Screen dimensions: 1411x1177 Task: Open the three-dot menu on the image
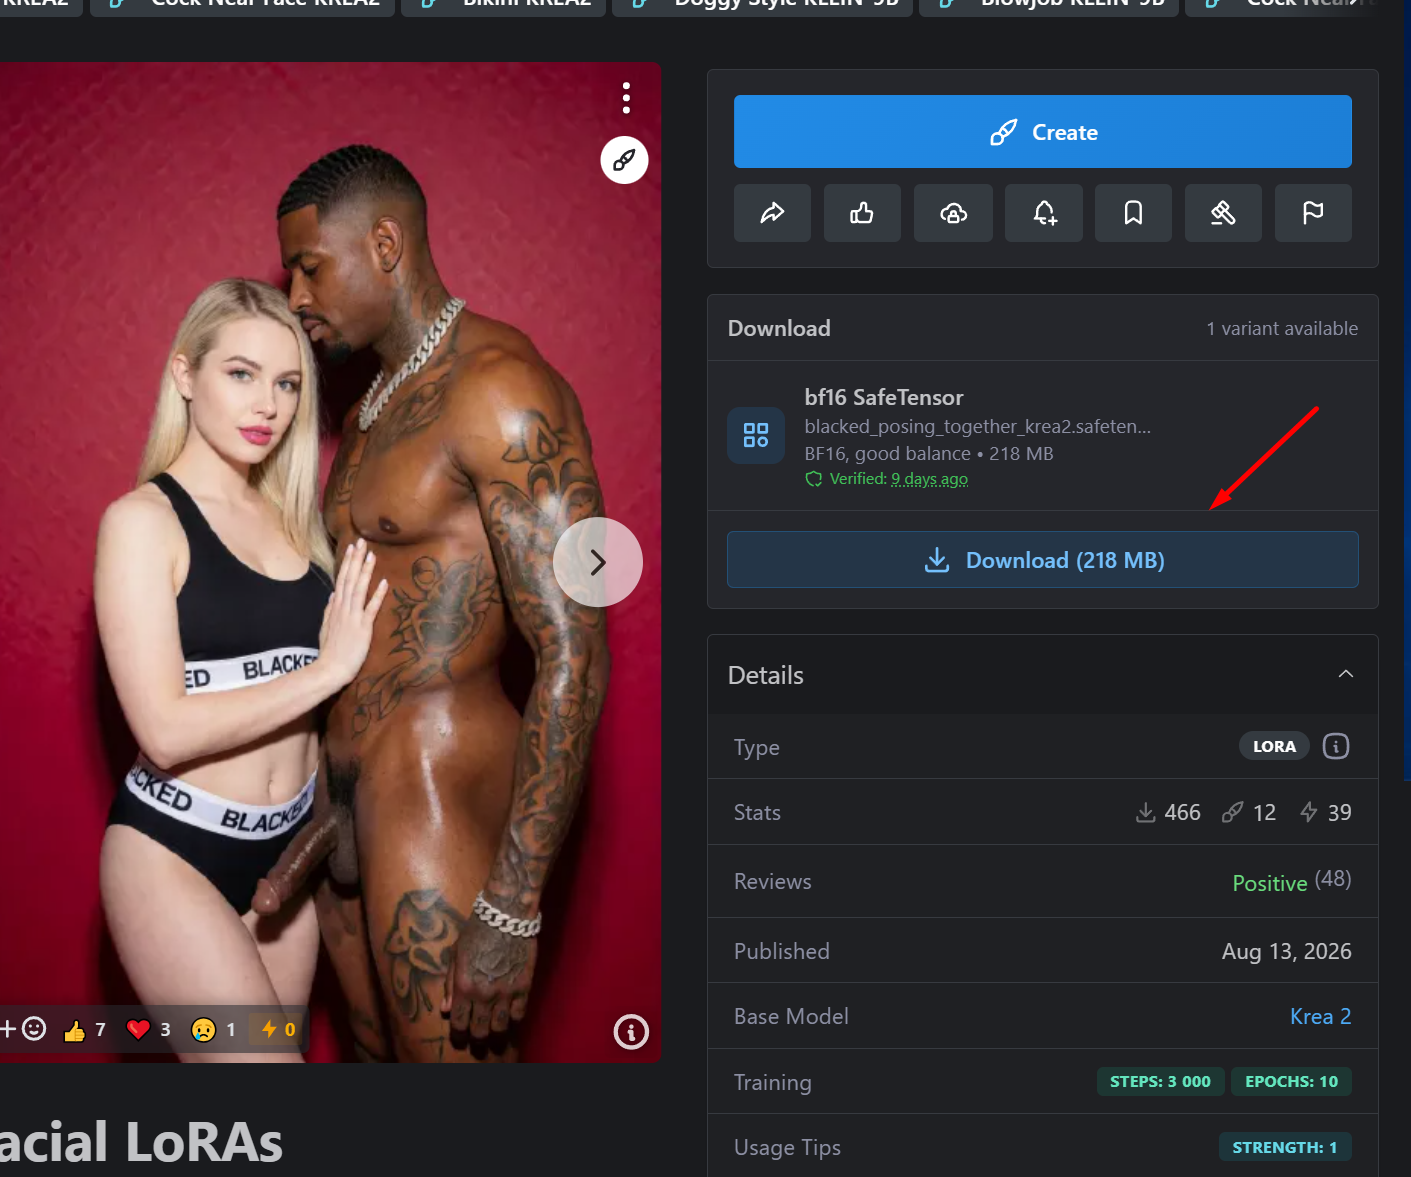click(x=626, y=98)
